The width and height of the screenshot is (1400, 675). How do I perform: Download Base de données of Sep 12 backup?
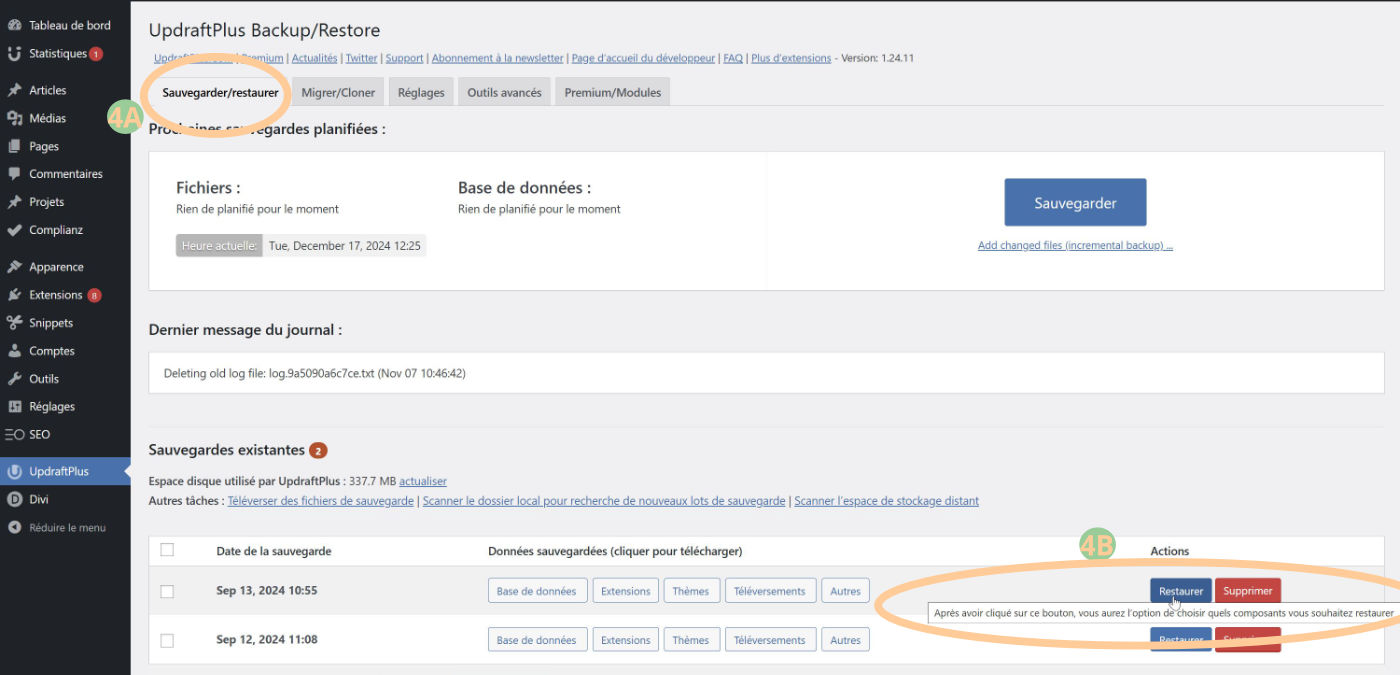coord(537,640)
